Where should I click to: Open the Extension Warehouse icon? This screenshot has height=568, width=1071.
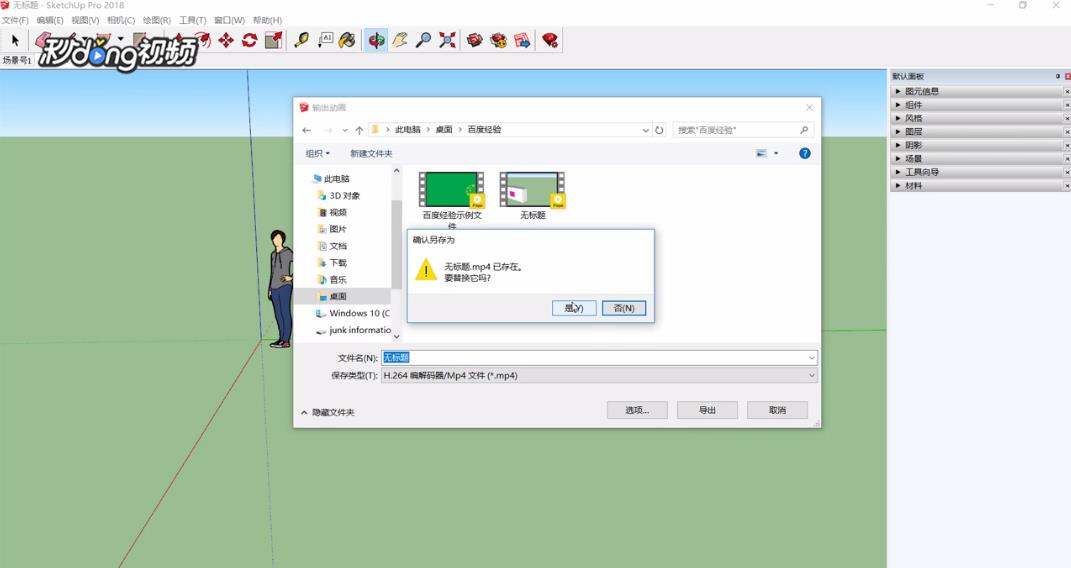click(x=499, y=40)
